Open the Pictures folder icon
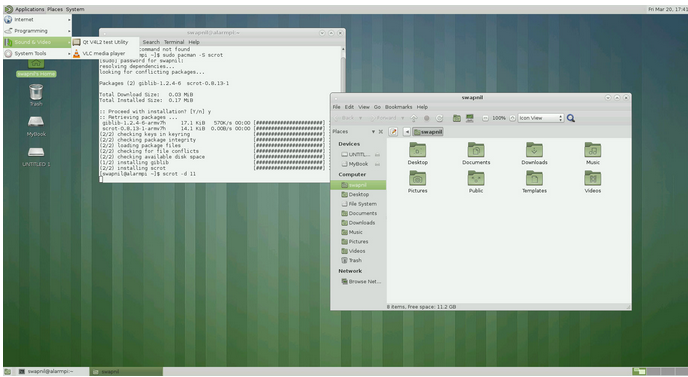Screen dimensions: 688x377 [417, 182]
